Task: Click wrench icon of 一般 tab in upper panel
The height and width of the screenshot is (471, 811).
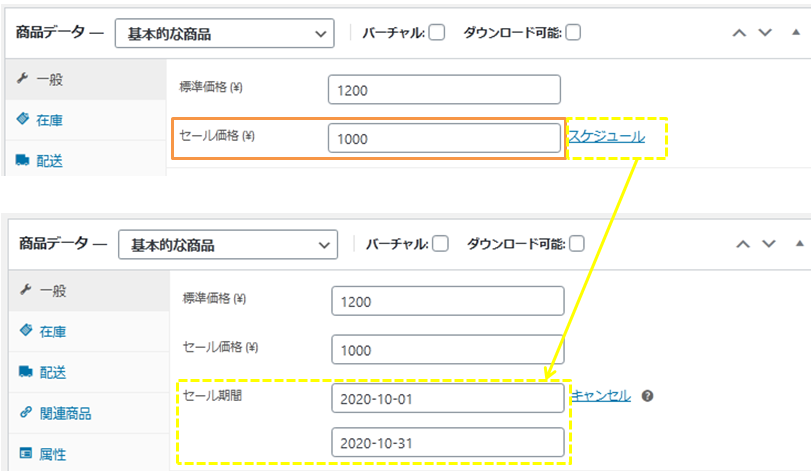Action: coord(22,79)
